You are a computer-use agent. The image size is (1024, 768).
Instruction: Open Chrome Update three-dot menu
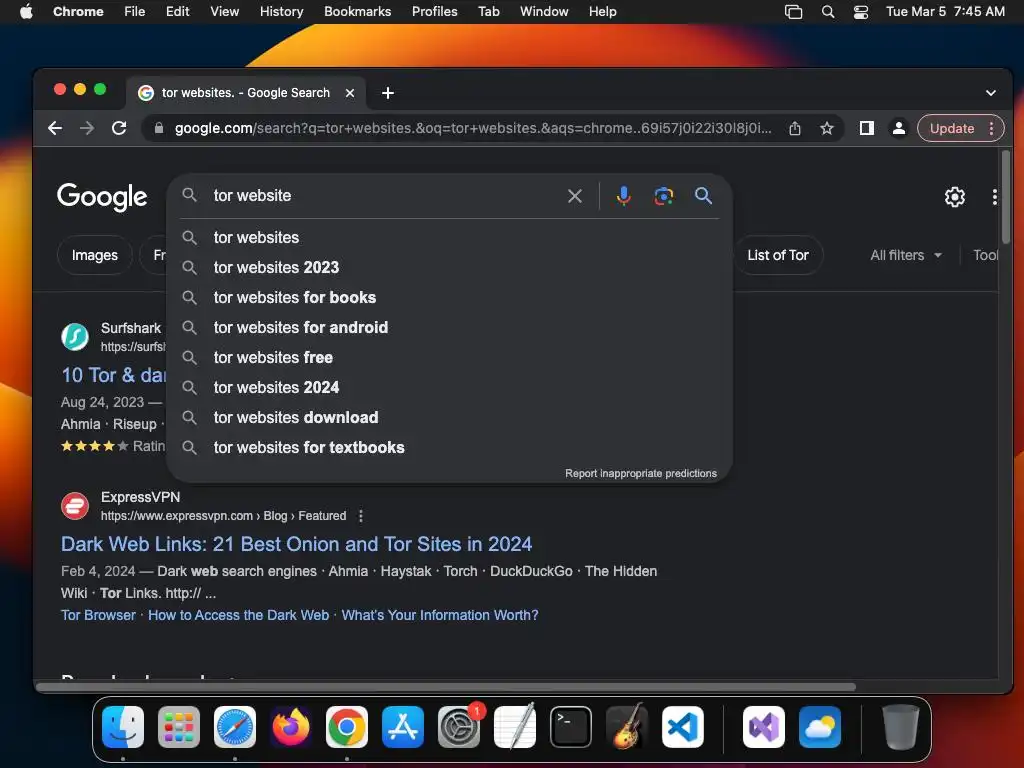[991, 128]
